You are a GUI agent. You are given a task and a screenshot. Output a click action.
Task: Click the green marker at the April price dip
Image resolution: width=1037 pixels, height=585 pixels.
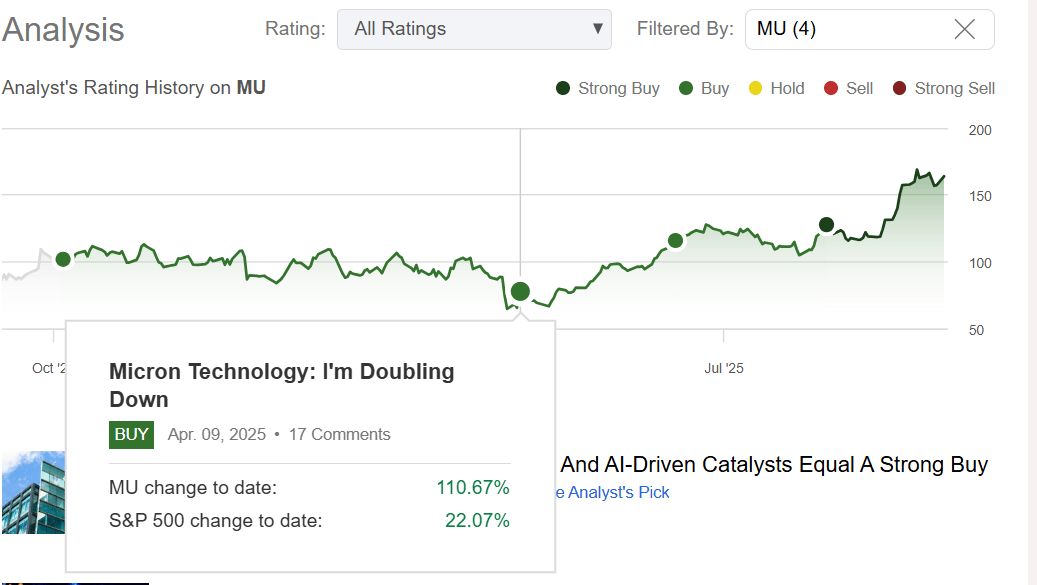click(520, 291)
